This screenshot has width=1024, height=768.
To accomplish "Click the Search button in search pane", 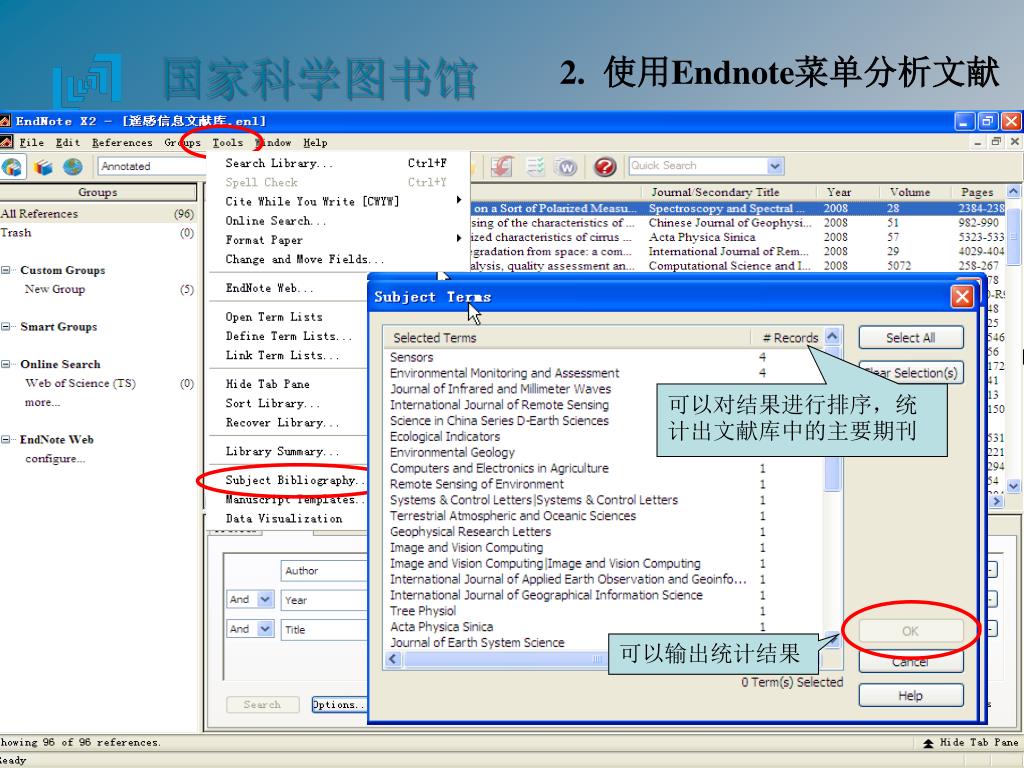I will (x=263, y=705).
